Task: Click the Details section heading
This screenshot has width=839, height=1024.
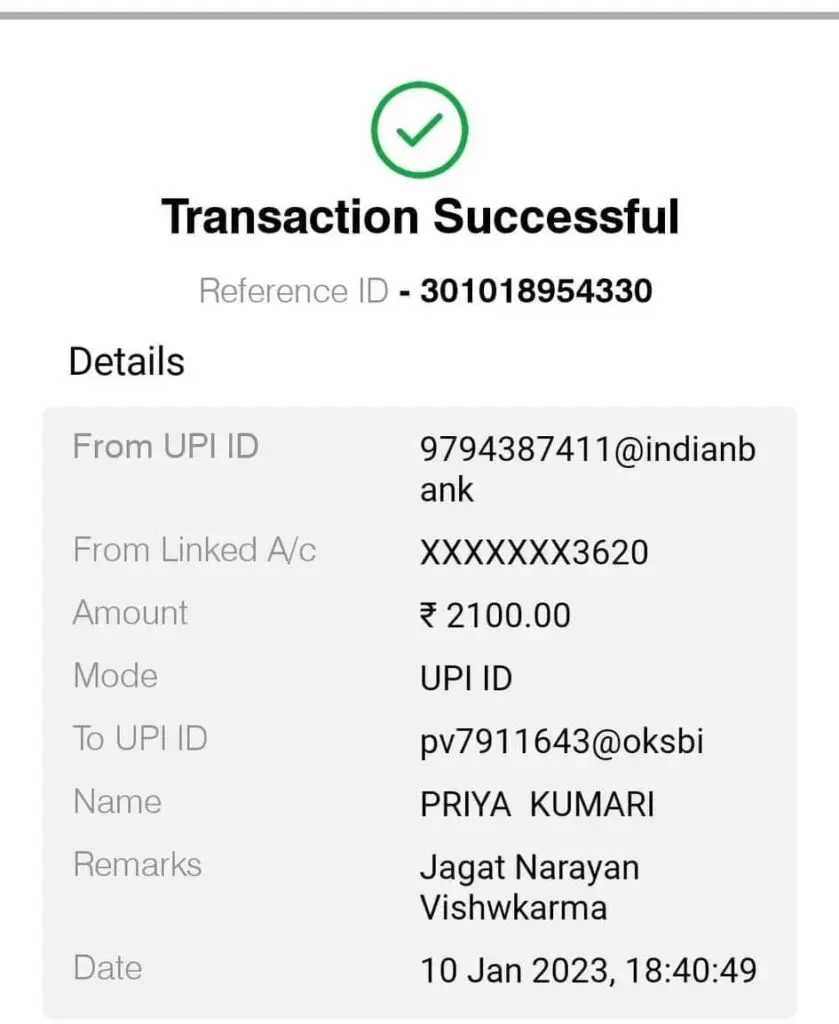Action: coord(127,362)
